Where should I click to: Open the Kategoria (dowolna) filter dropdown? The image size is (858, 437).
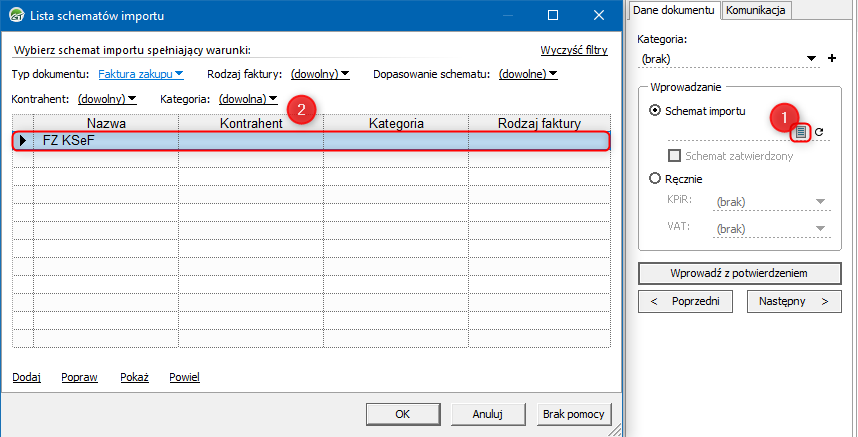point(248,99)
